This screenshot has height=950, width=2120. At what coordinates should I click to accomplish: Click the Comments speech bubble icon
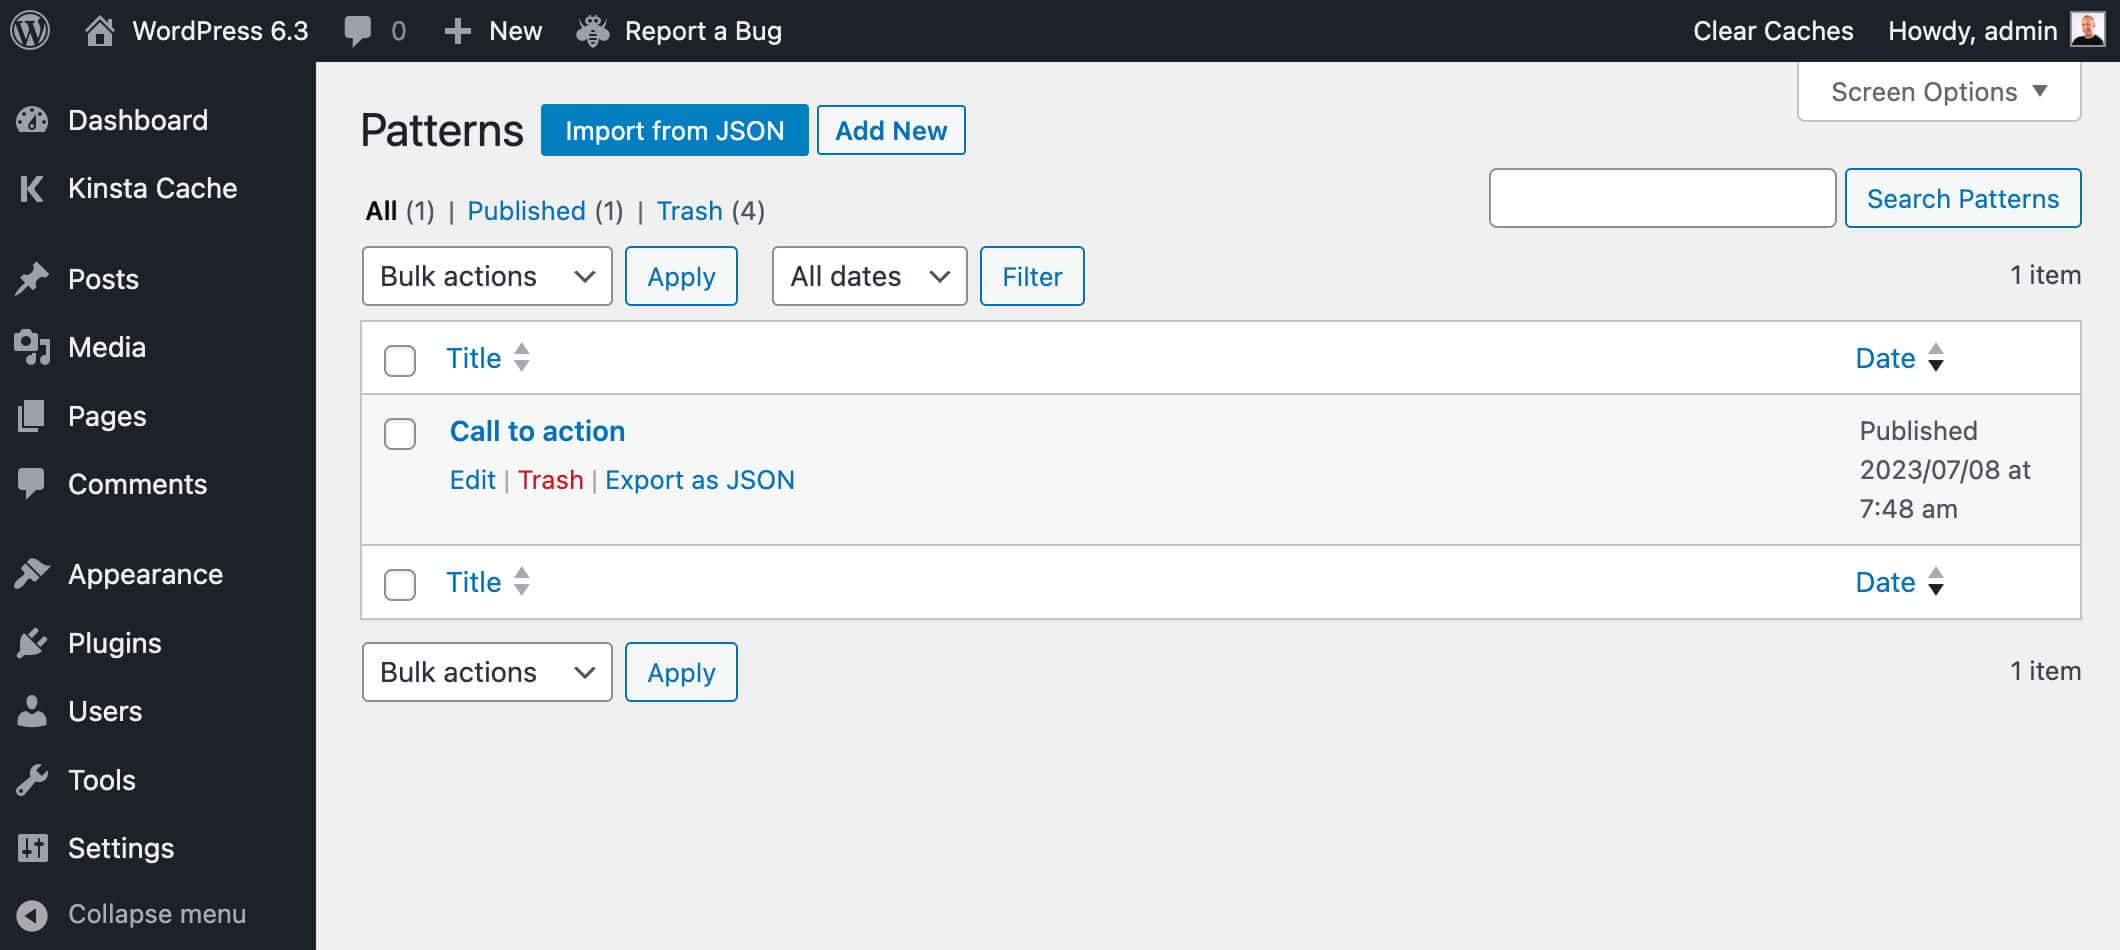point(33,484)
